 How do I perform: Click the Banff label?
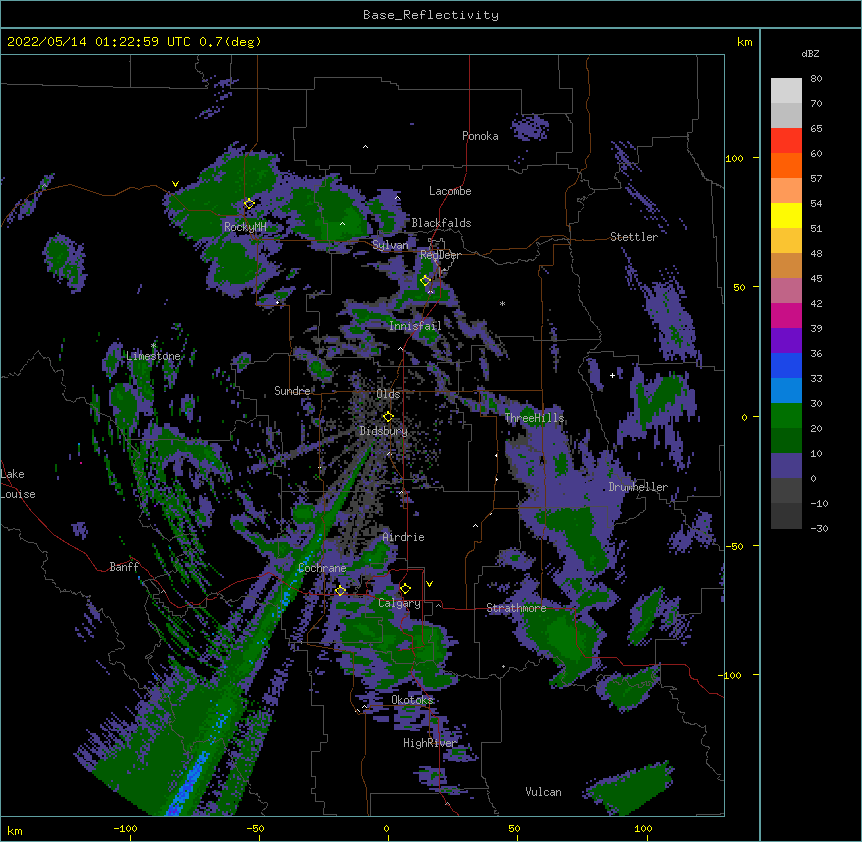tap(124, 567)
